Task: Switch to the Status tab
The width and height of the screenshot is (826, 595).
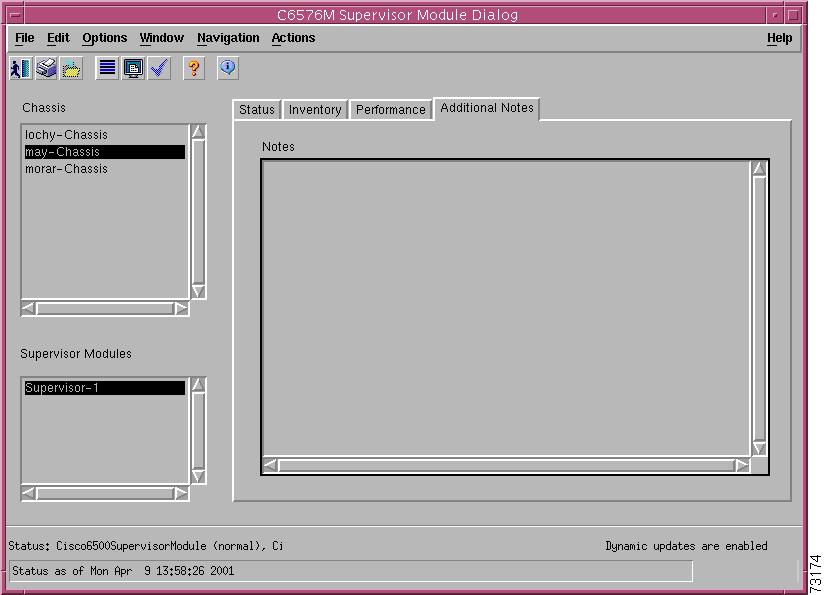Action: pos(257,110)
